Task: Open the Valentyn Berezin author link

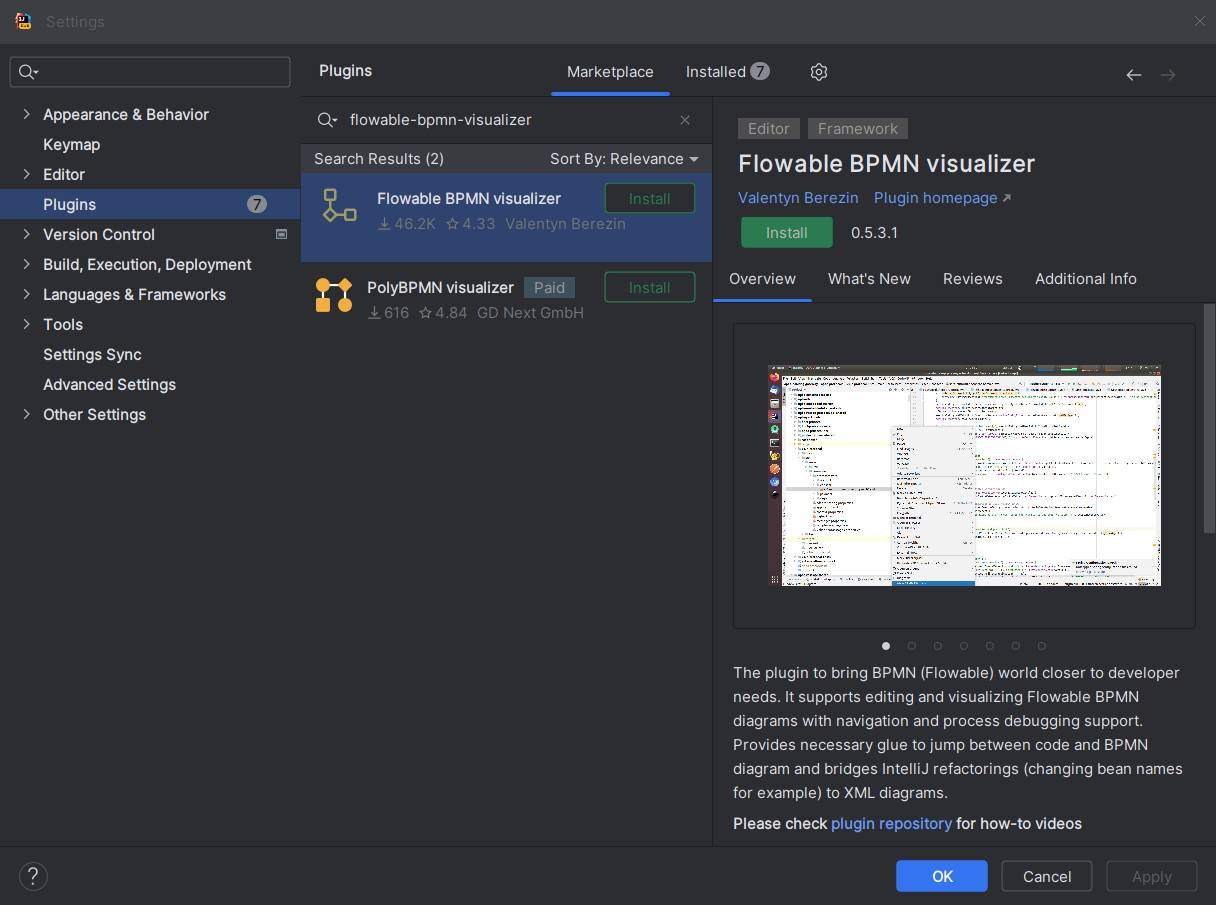Action: [x=798, y=198]
